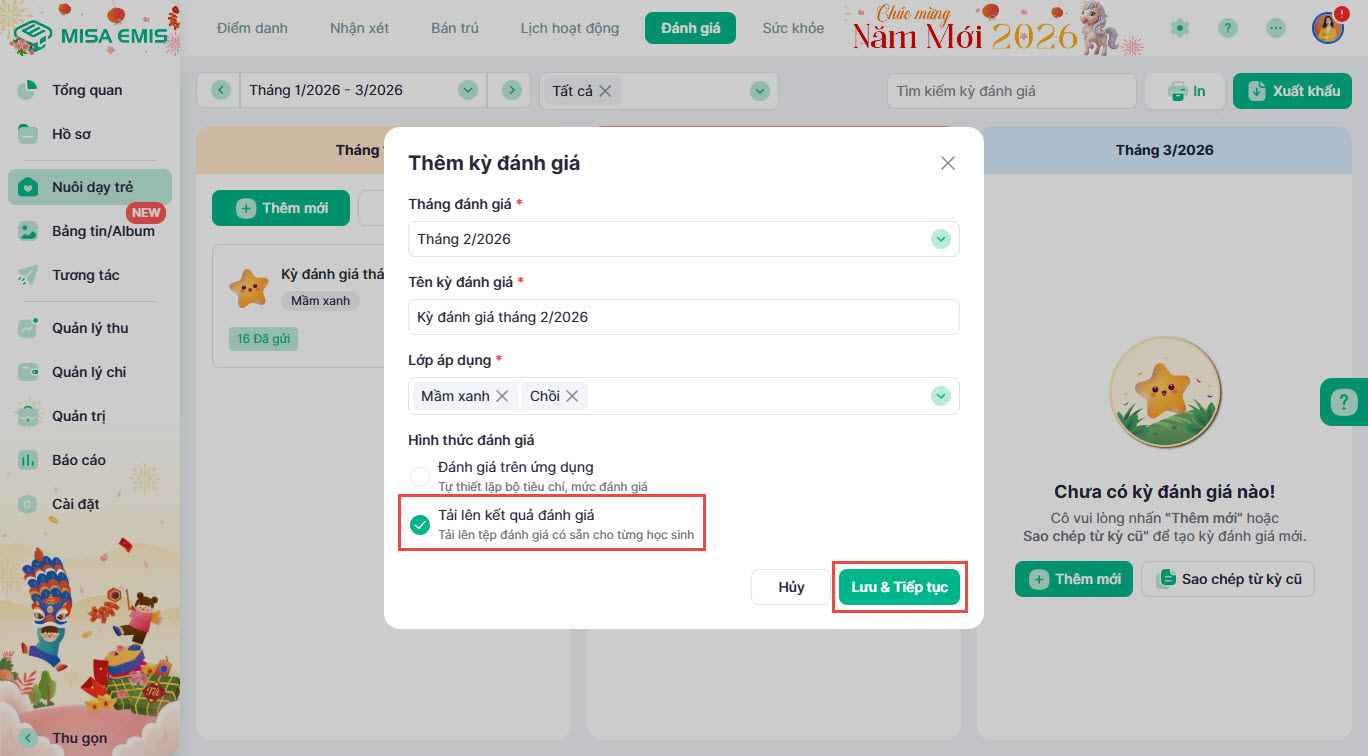Close the Thêm kỳ đánh giá dialog

(948, 163)
